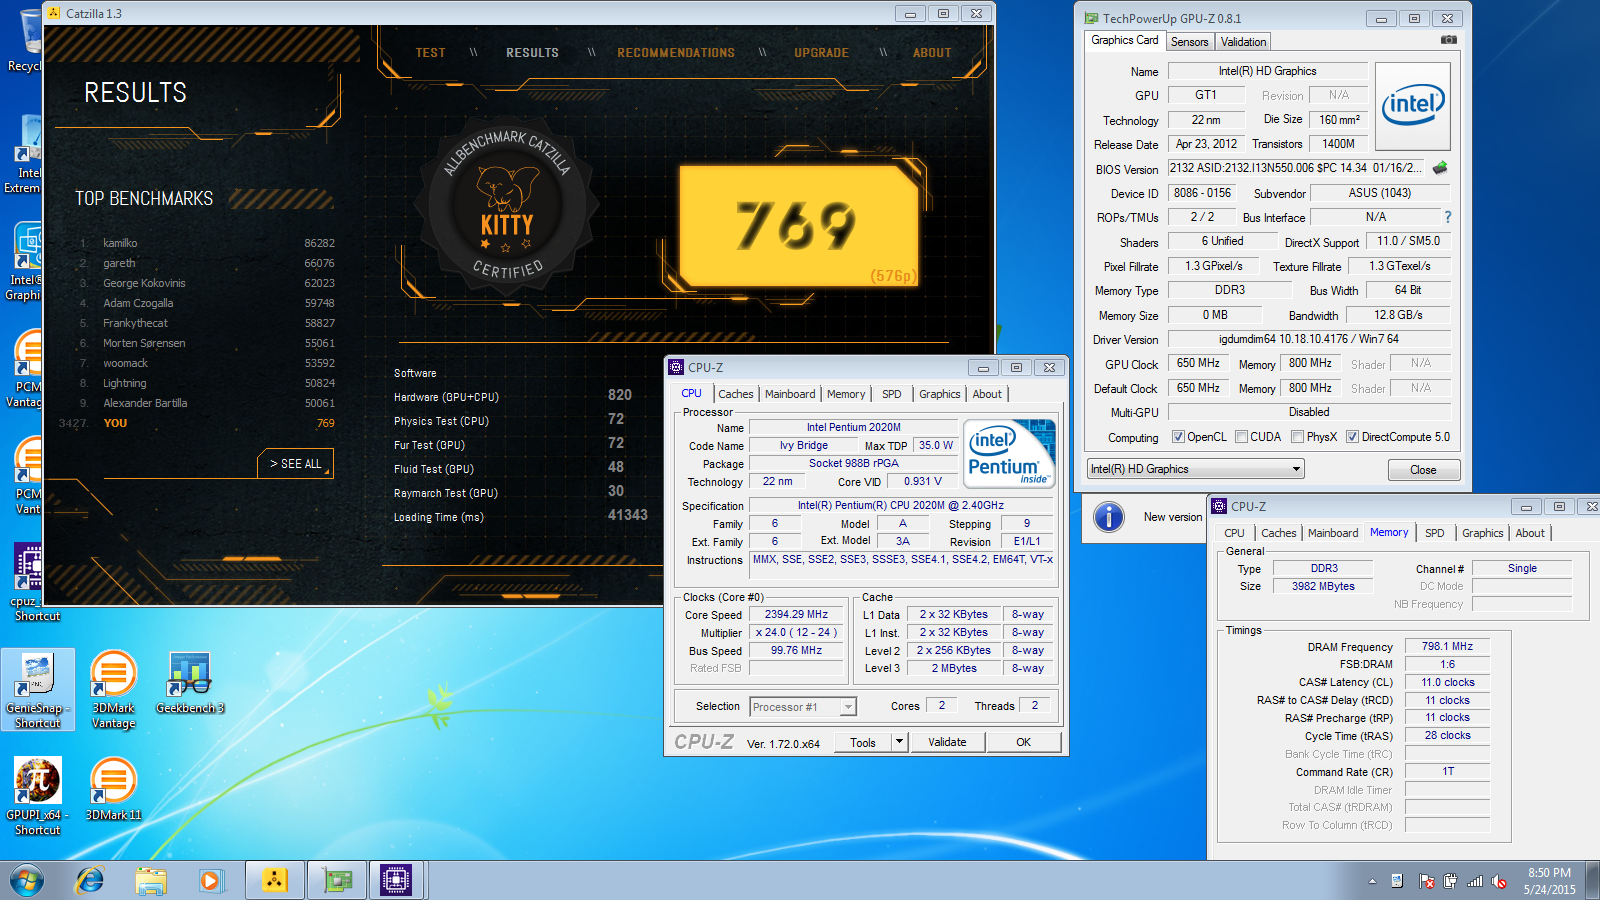Screen dimensions: 1600x900
Task: Switch to the Sensors tab in GPU-Z
Action: 1190,42
